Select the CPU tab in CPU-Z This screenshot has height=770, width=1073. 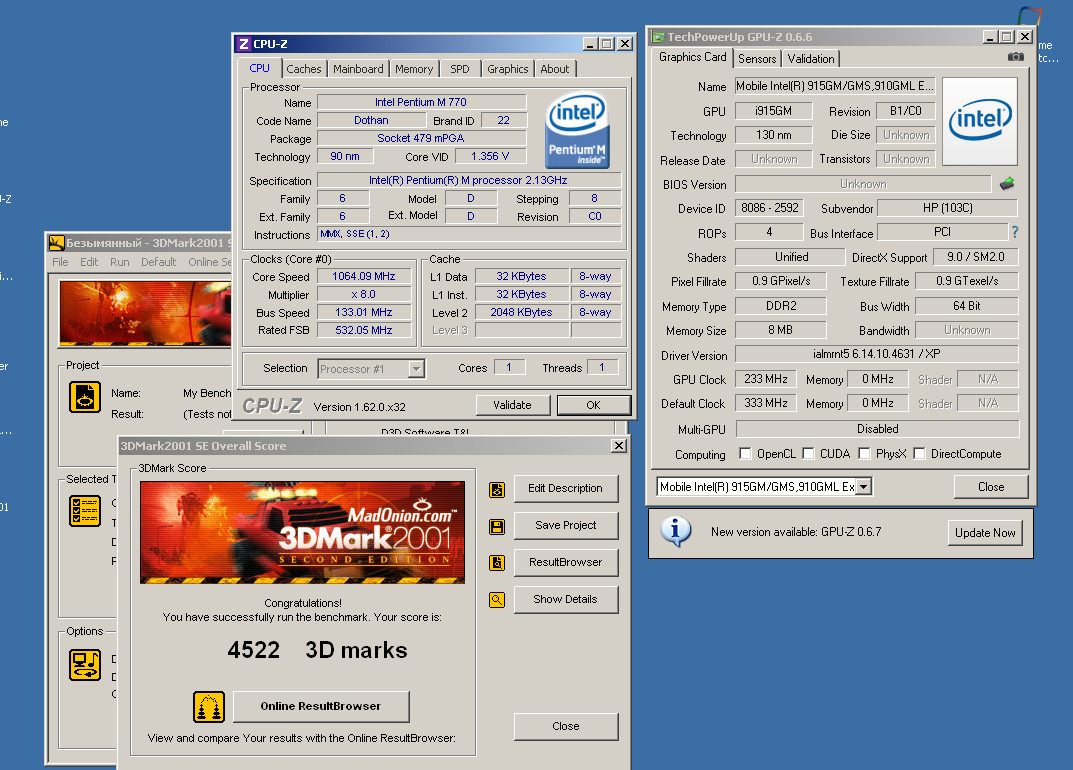pos(259,68)
